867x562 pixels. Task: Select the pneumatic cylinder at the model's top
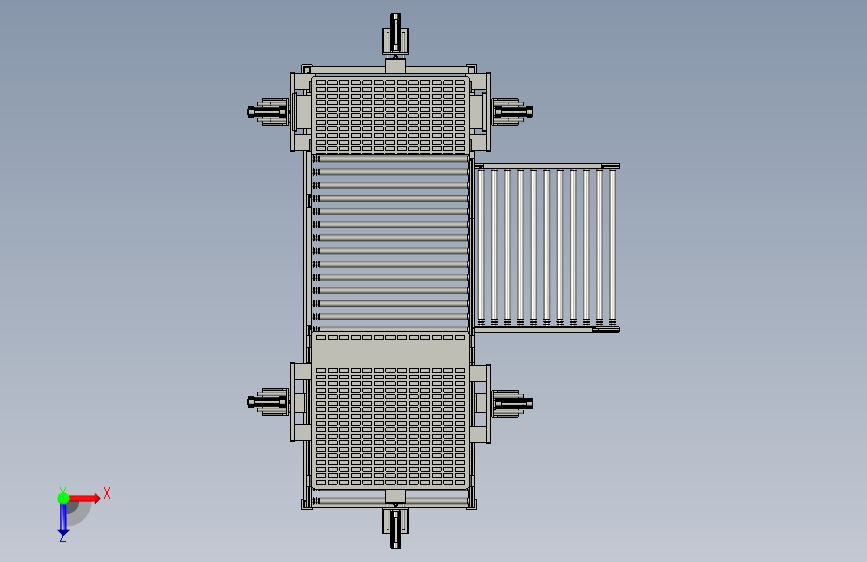click(x=395, y=34)
